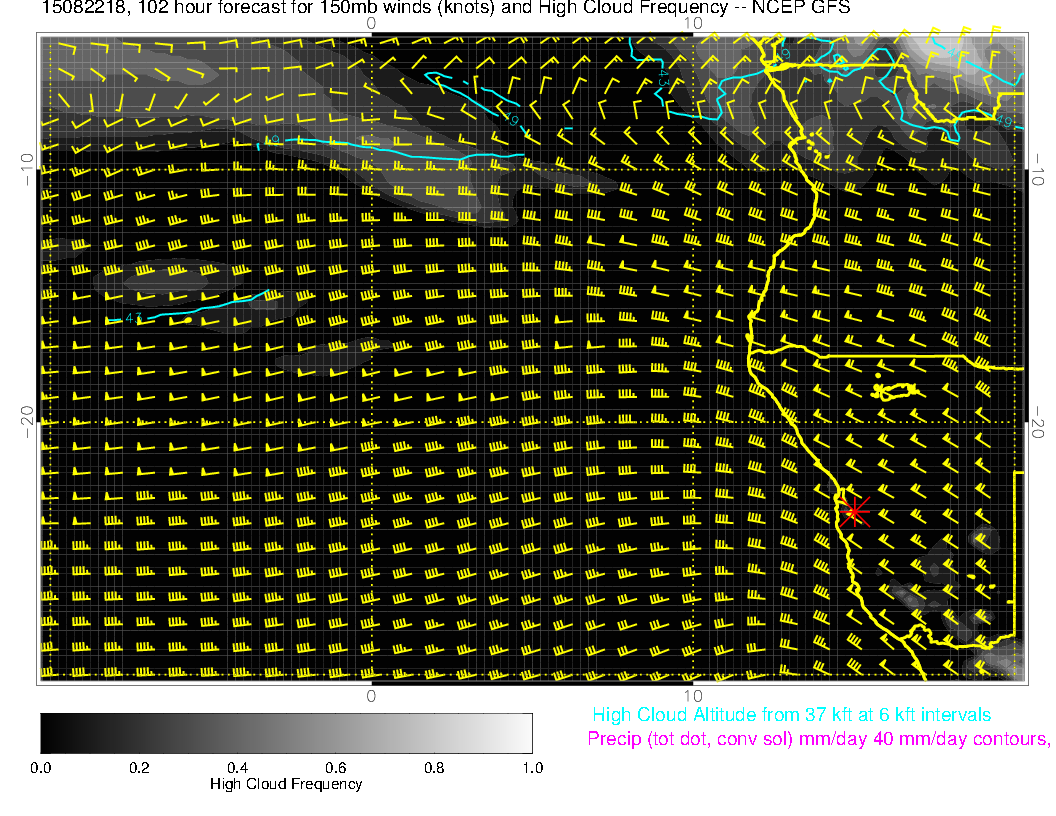Click the right axis latitude label -10

(x=1040, y=168)
